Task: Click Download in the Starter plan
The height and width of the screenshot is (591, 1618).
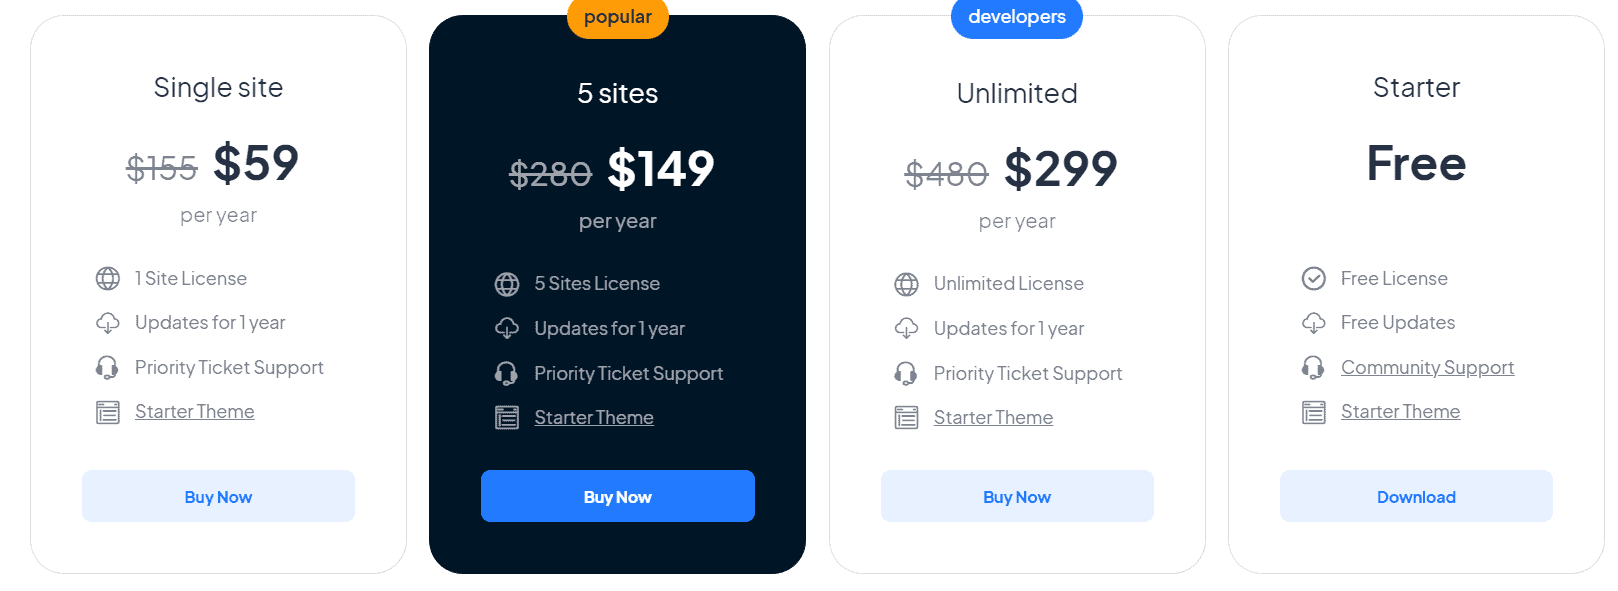Action: [1416, 496]
